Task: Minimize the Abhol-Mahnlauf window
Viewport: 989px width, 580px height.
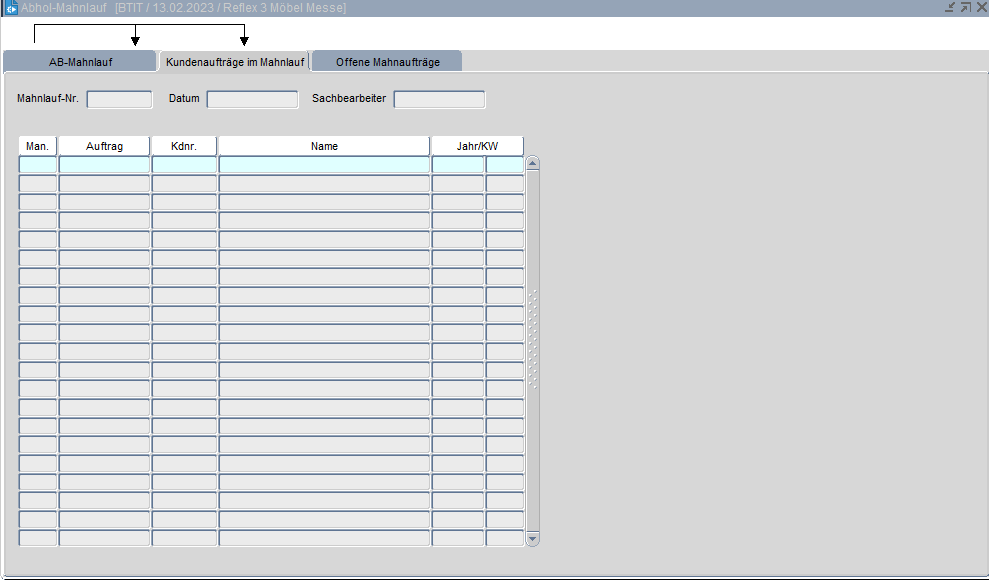Action: [x=950, y=8]
